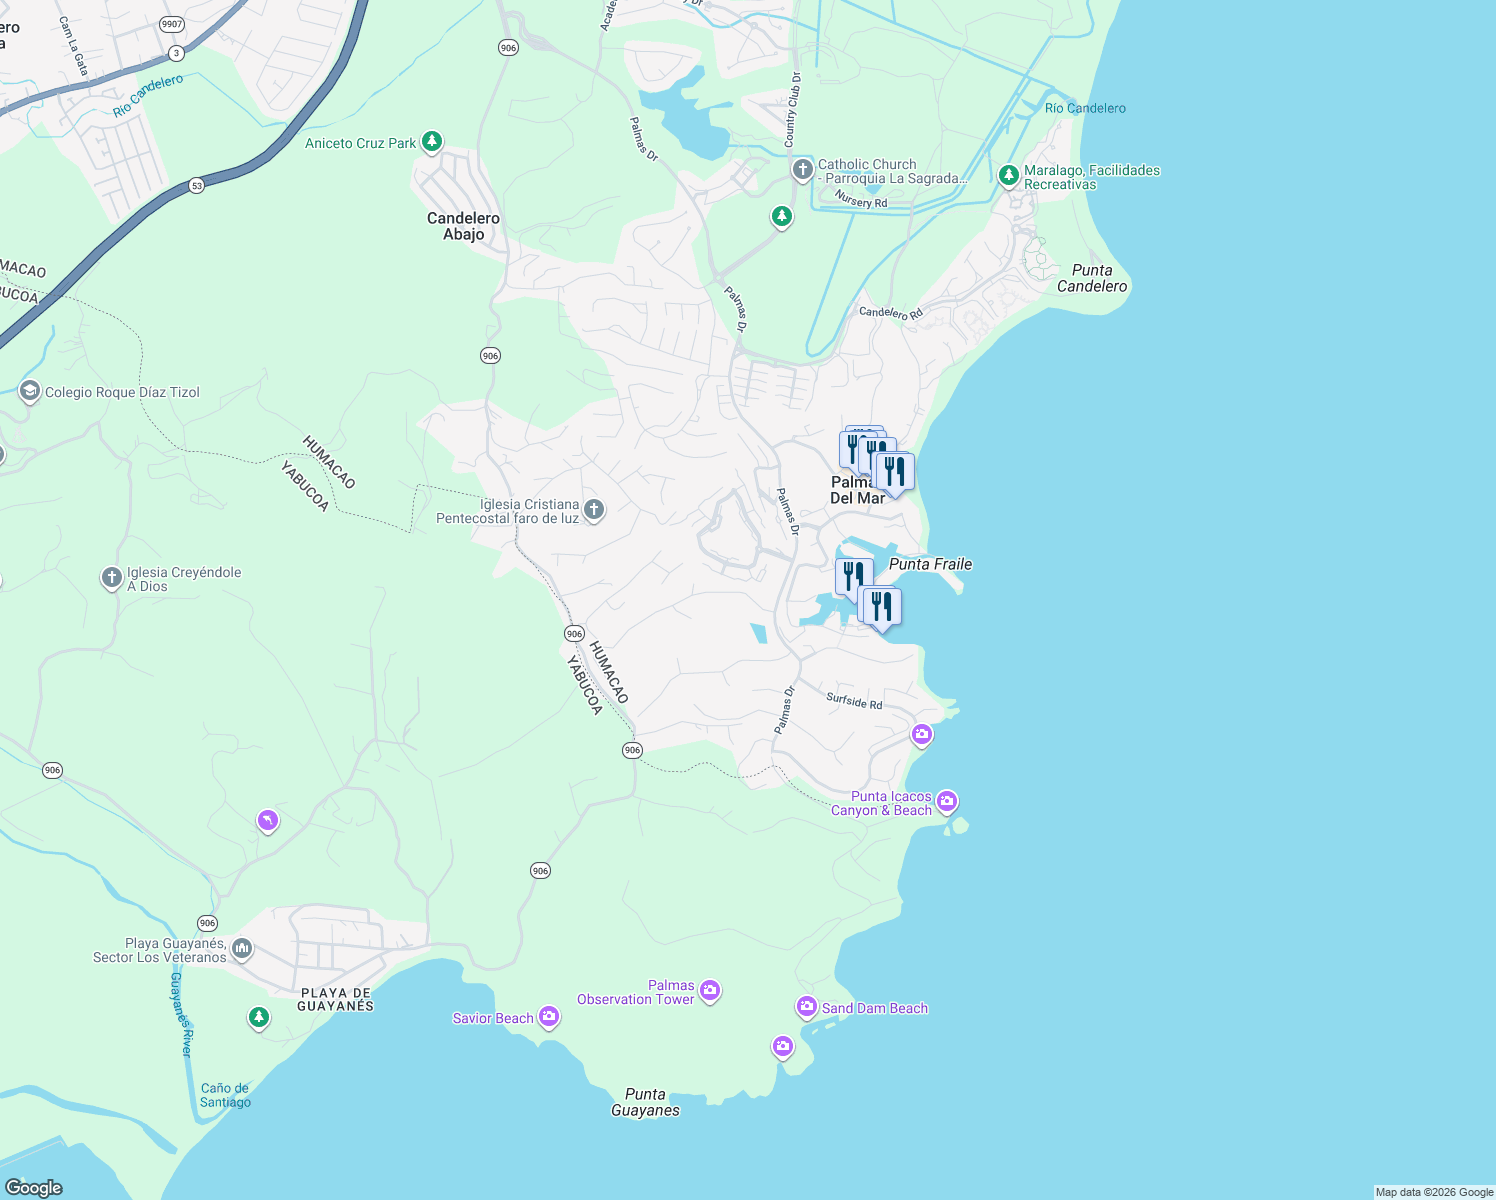
Task: Click the camera marker near Surfside Rd
Action: [x=921, y=735]
